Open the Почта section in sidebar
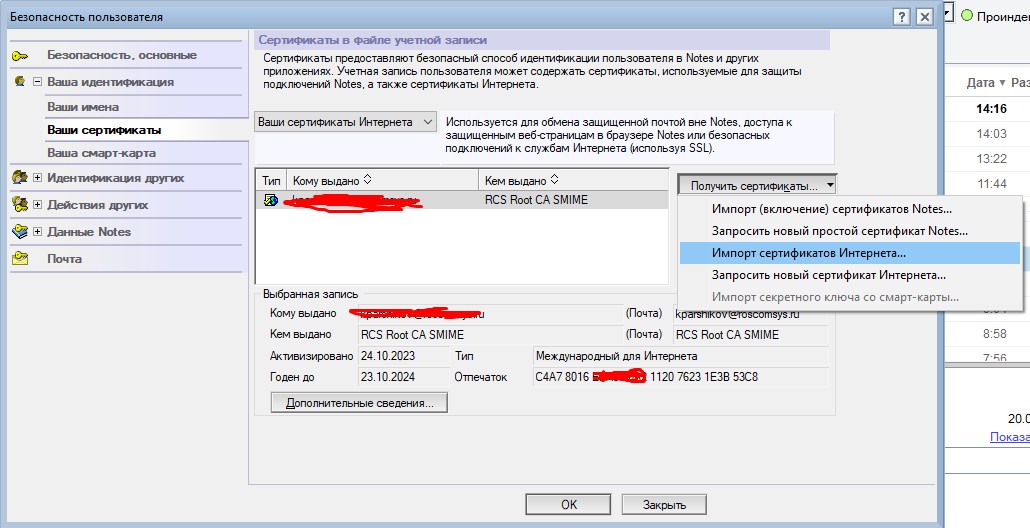 (x=64, y=259)
